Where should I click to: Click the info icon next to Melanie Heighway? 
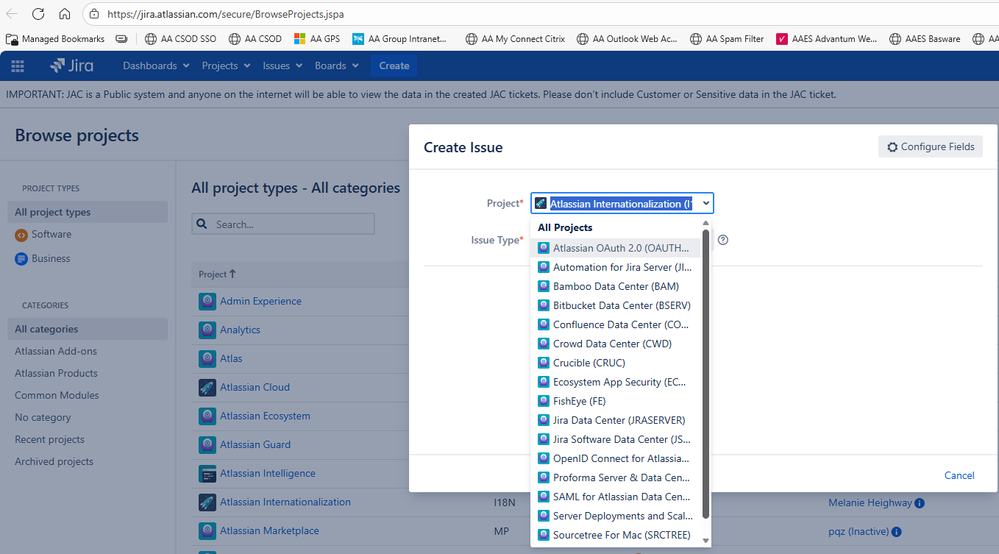point(919,503)
